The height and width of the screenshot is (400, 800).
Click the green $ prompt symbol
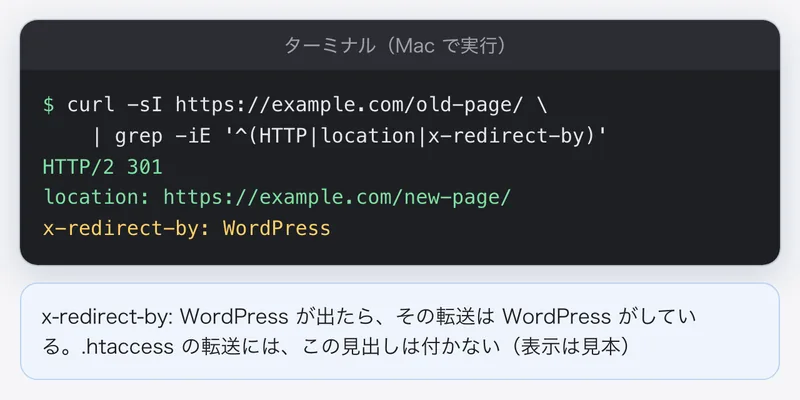pos(48,105)
